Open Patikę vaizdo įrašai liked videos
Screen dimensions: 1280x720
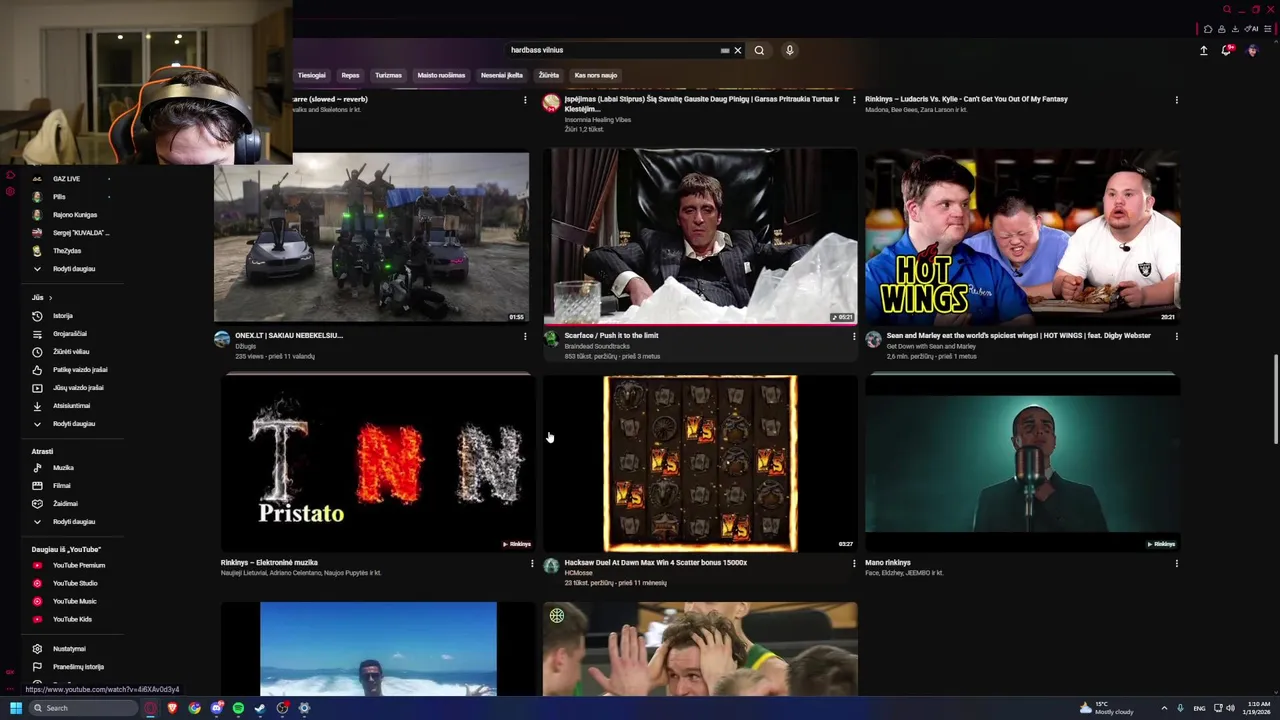click(70, 370)
